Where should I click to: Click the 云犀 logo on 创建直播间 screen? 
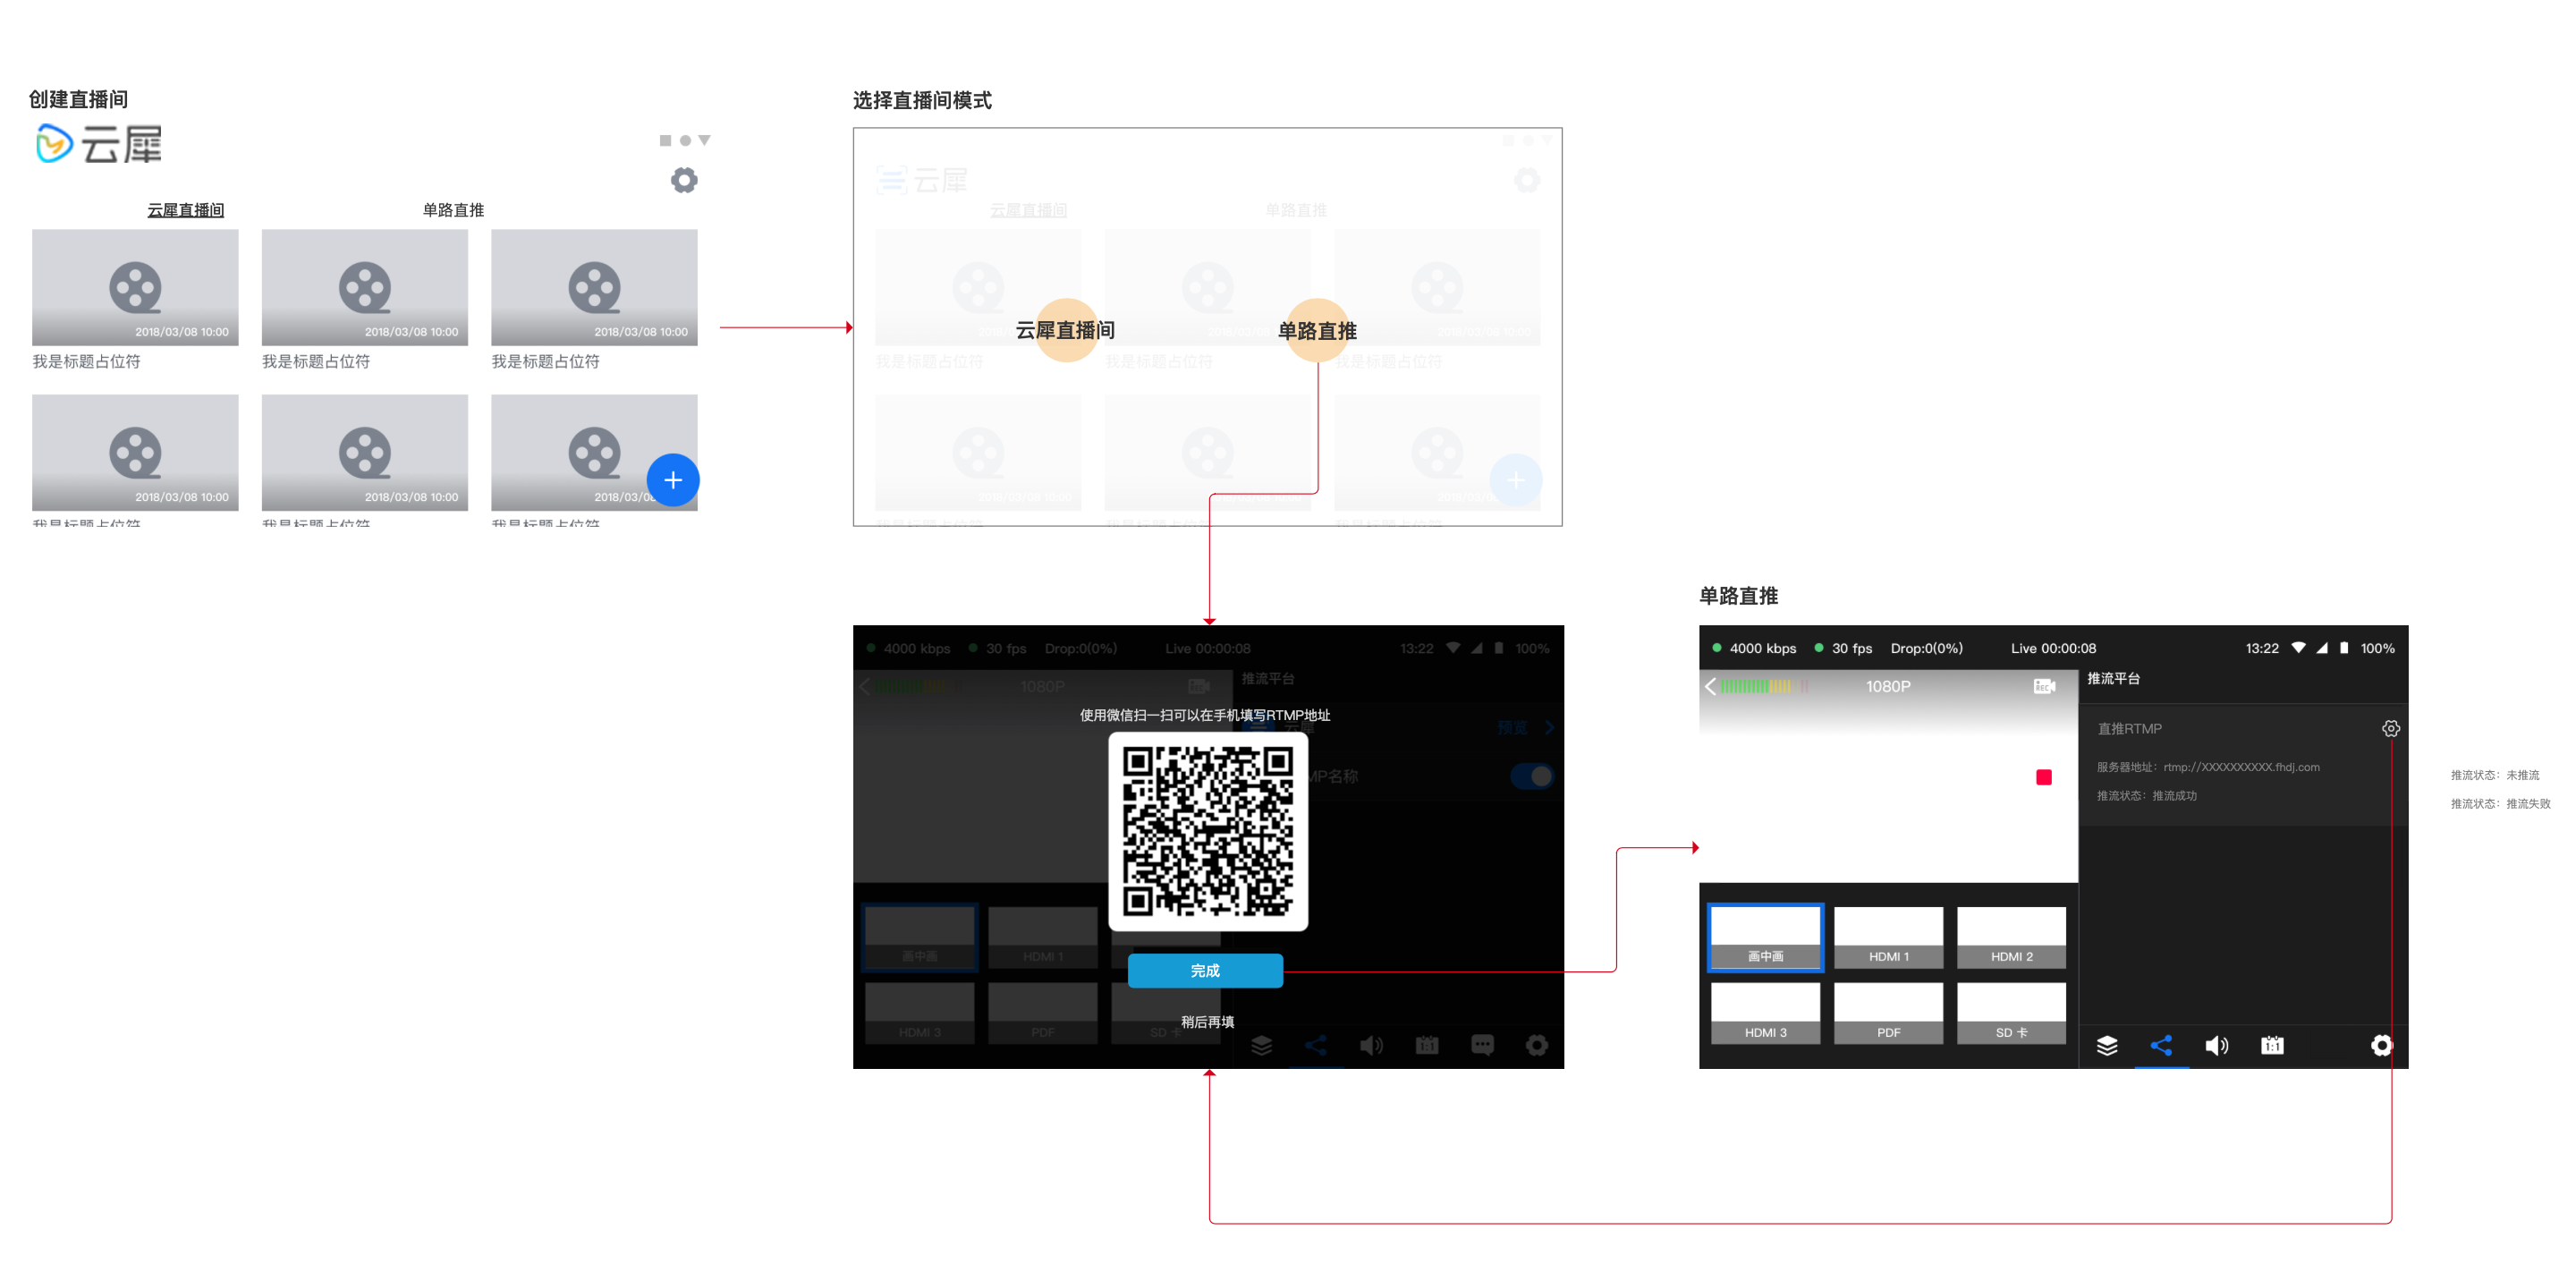[x=98, y=144]
